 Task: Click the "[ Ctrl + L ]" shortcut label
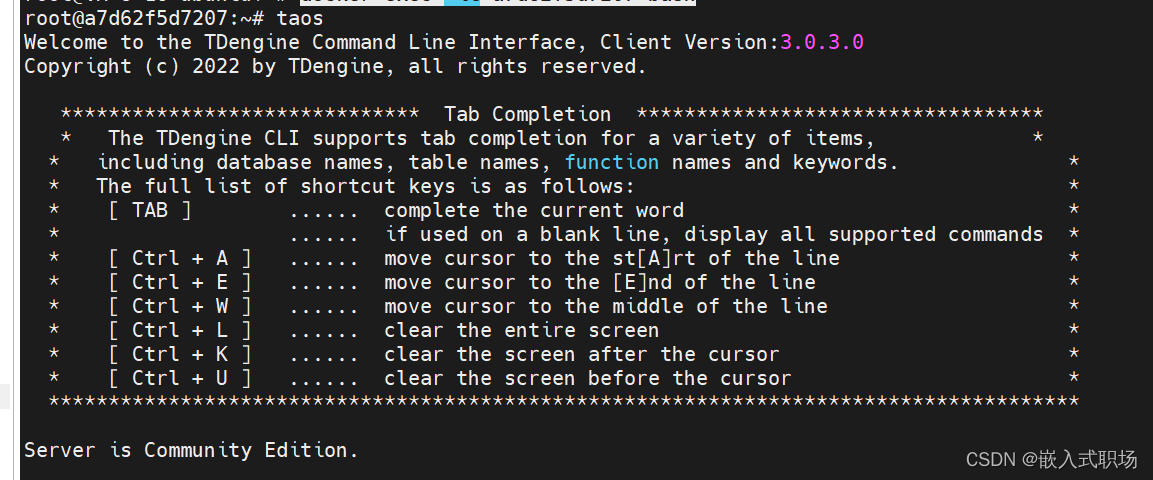coord(180,330)
